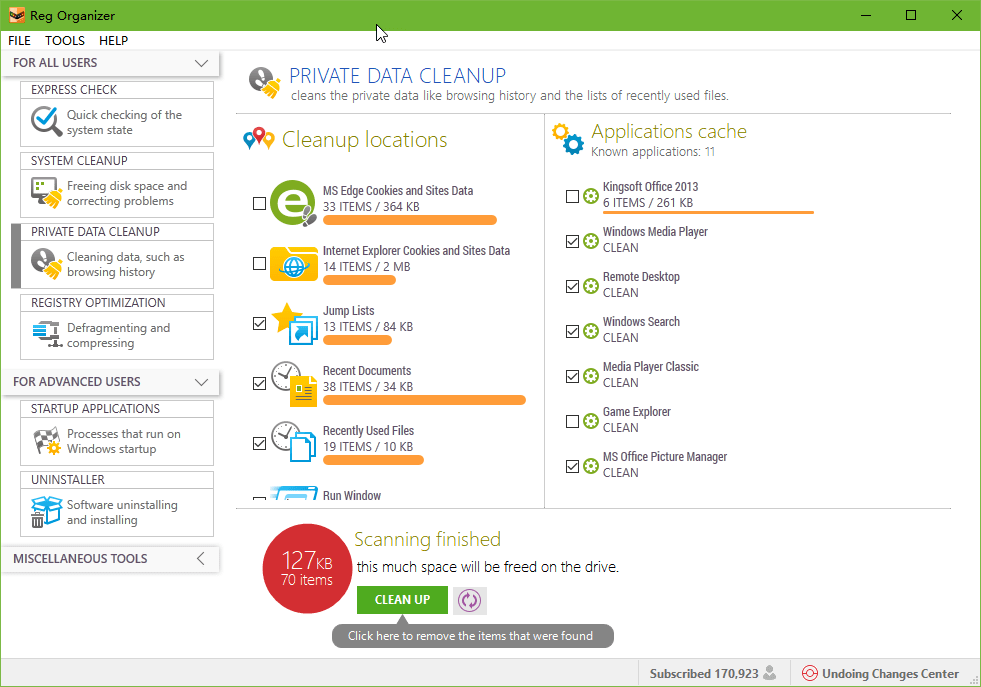The height and width of the screenshot is (687, 981).
Task: Click the Registry Optimization defragment icon
Action: 46,335
